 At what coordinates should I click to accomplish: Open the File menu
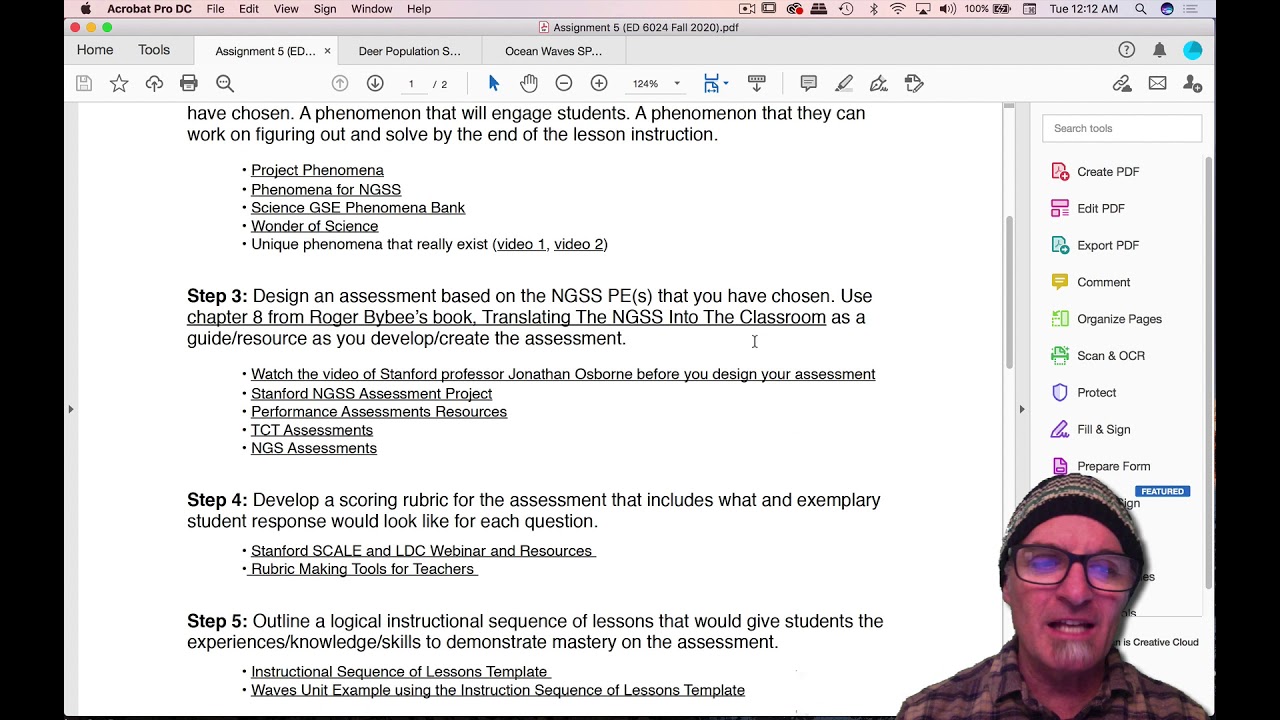click(215, 9)
